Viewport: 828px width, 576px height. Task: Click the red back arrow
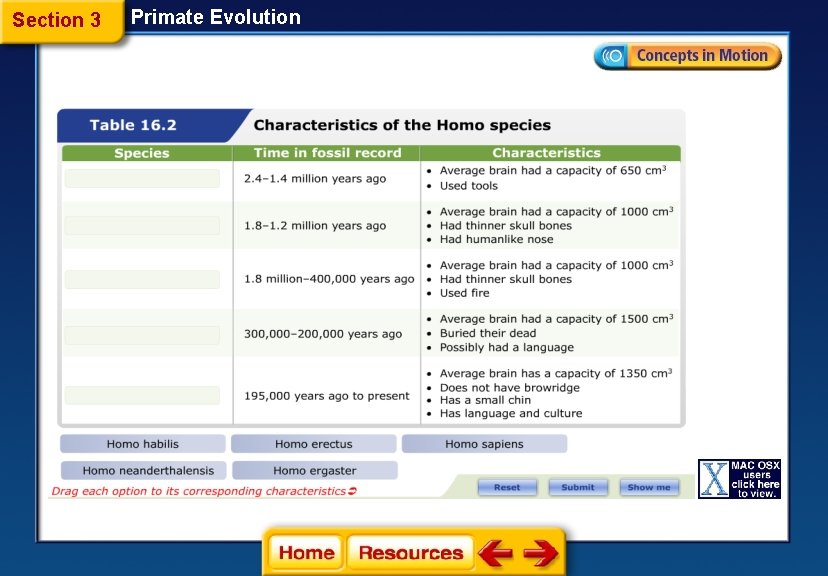point(495,553)
